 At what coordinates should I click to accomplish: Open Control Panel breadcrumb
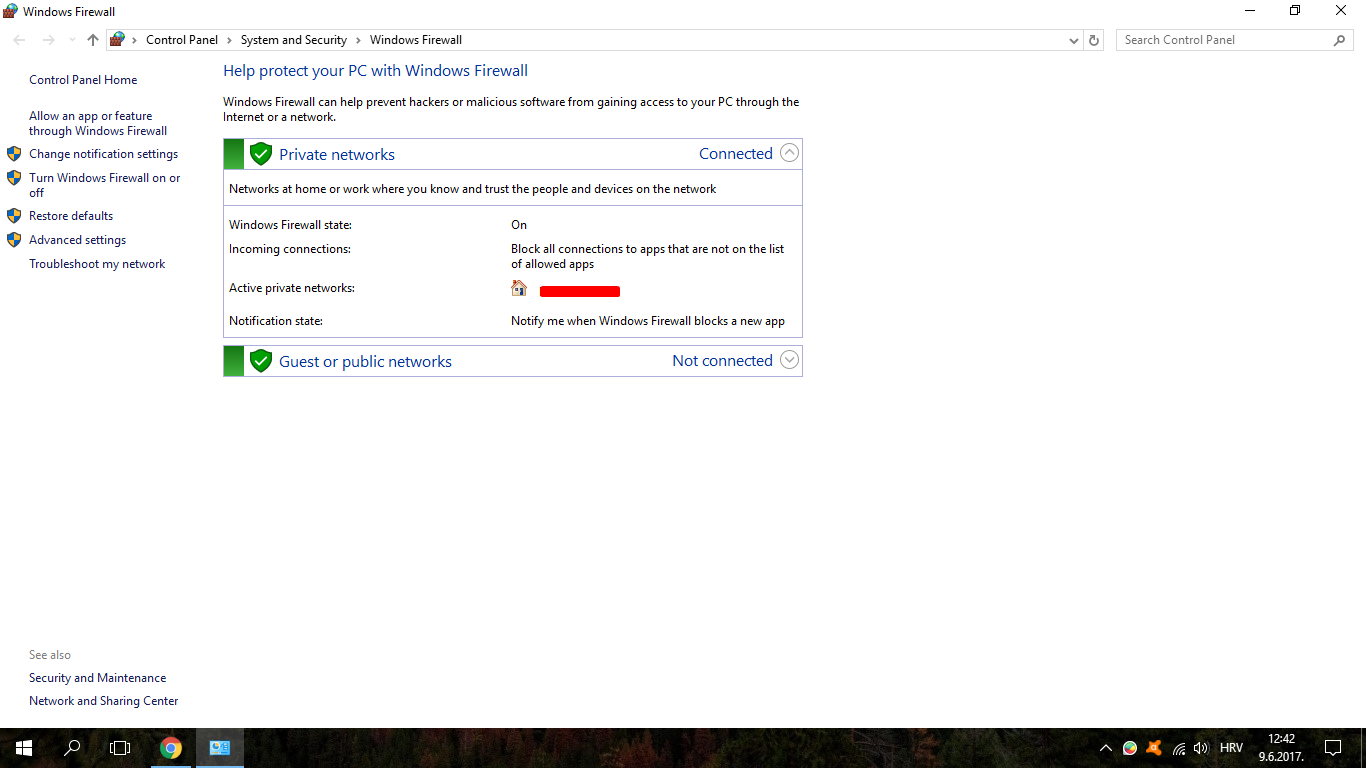click(182, 40)
